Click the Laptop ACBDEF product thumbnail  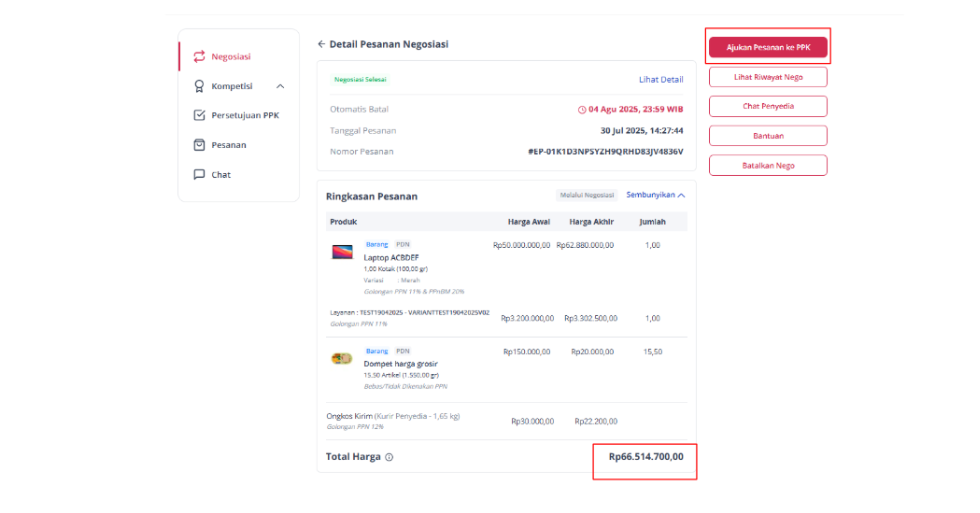pos(342,252)
